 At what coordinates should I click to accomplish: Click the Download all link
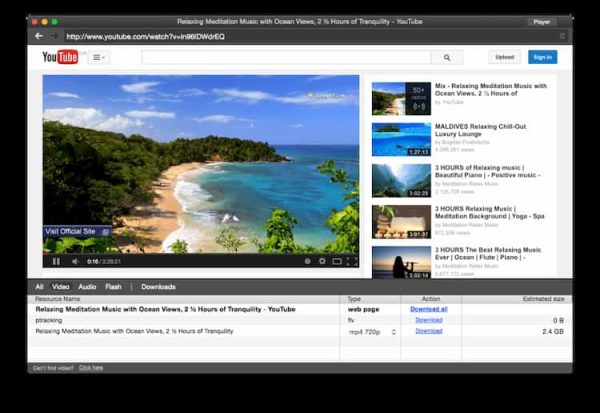[x=429, y=309]
